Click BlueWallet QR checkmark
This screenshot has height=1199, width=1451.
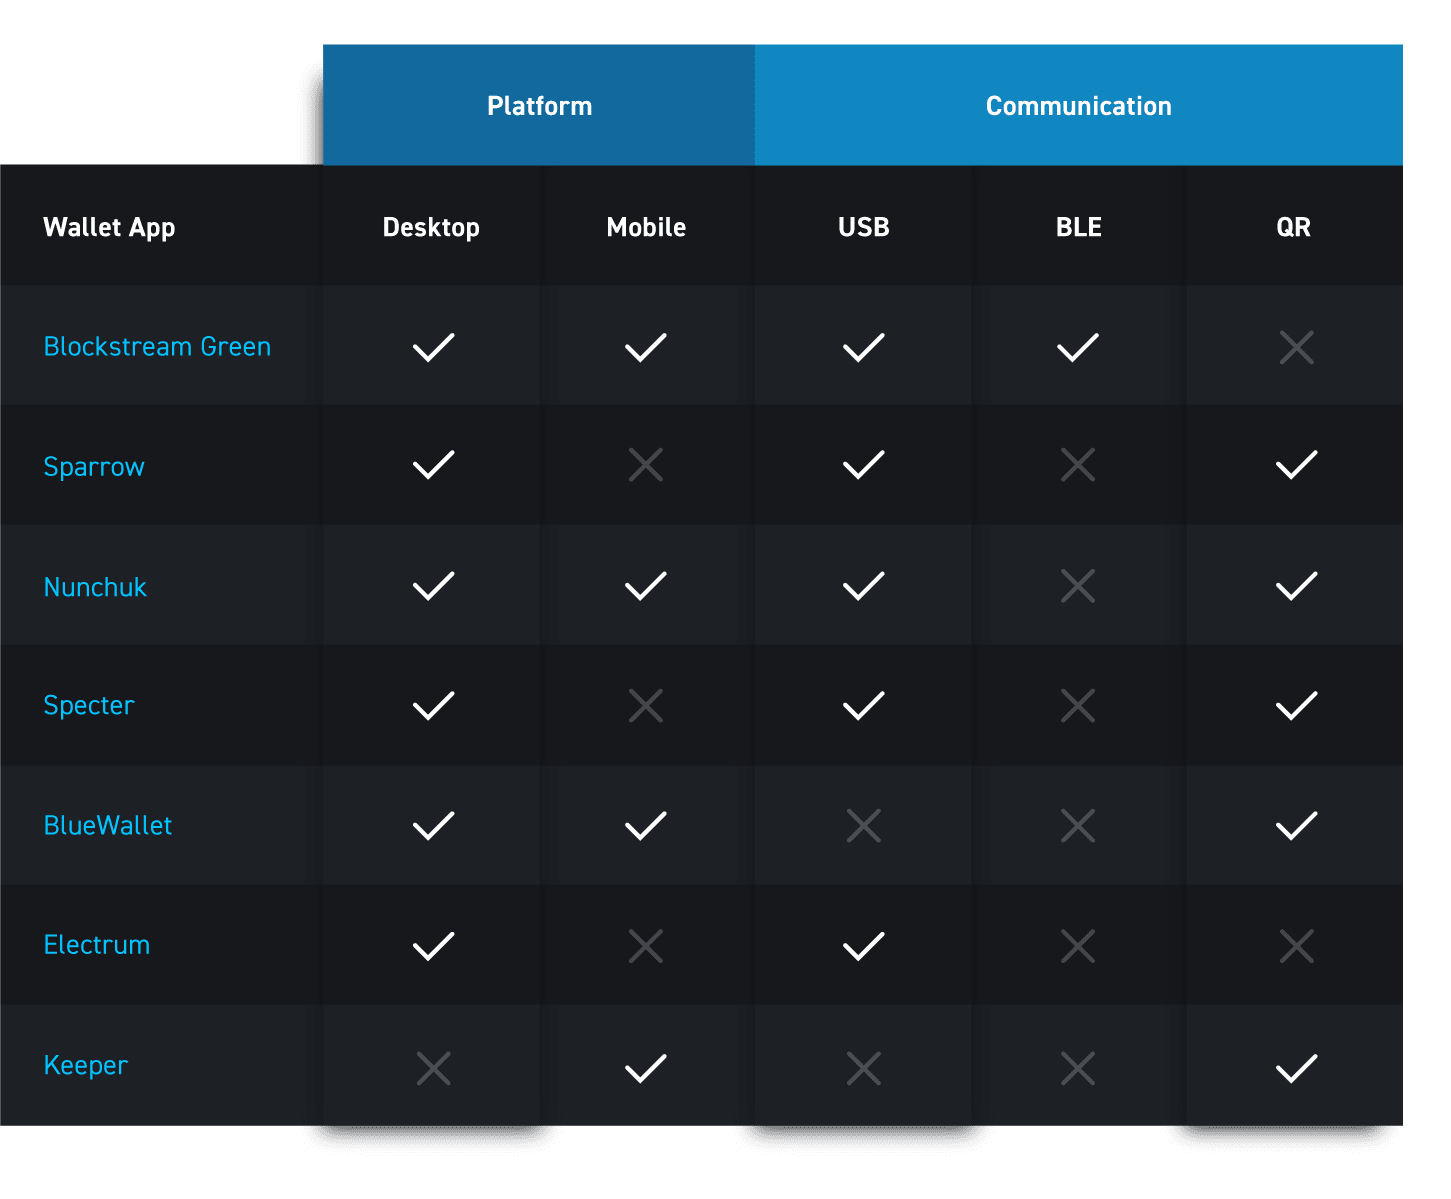click(x=1297, y=826)
